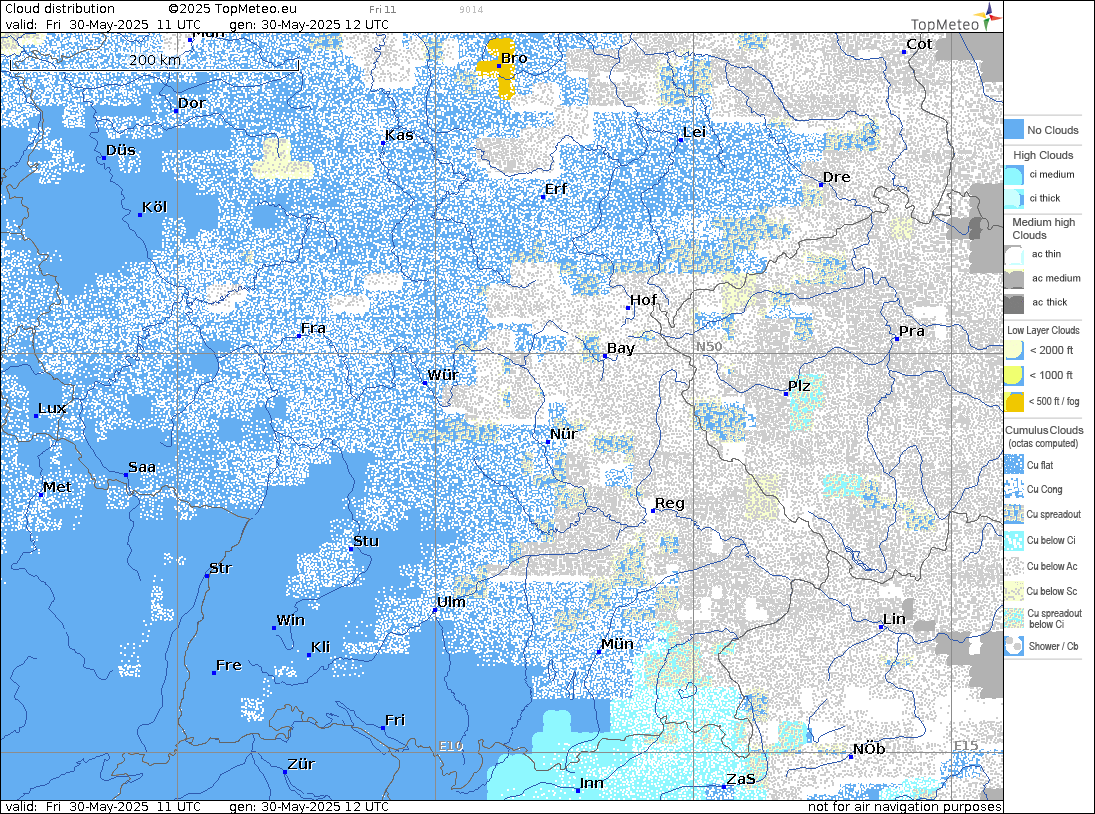The width and height of the screenshot is (1095, 814).
Task: Click the Fri city label
Action: point(395,720)
